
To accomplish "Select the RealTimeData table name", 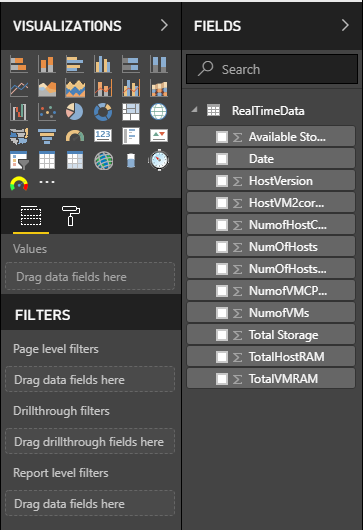I will coord(268,111).
